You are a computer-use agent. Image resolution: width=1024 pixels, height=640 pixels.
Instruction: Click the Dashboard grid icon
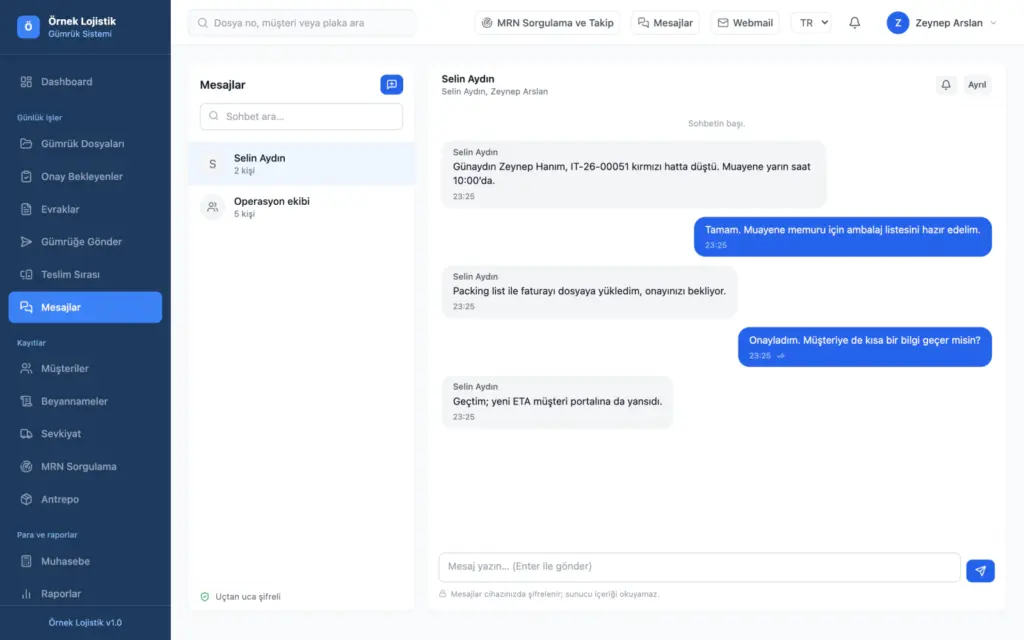(26, 82)
